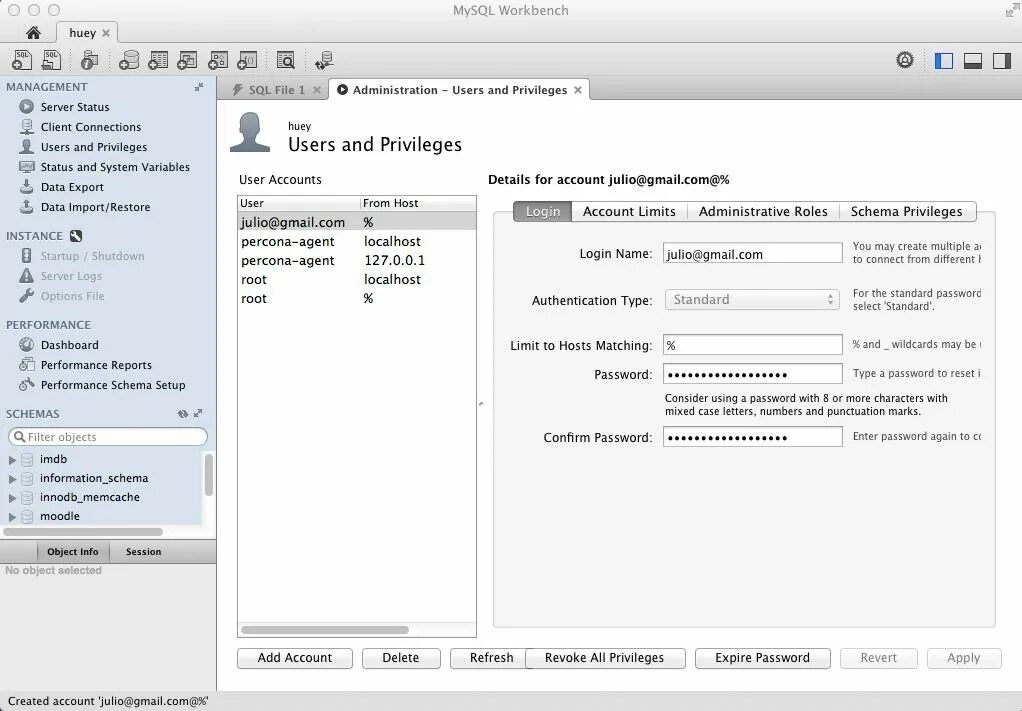The image size is (1022, 711).
Task: Create new function toolbar icon
Action: (247, 60)
